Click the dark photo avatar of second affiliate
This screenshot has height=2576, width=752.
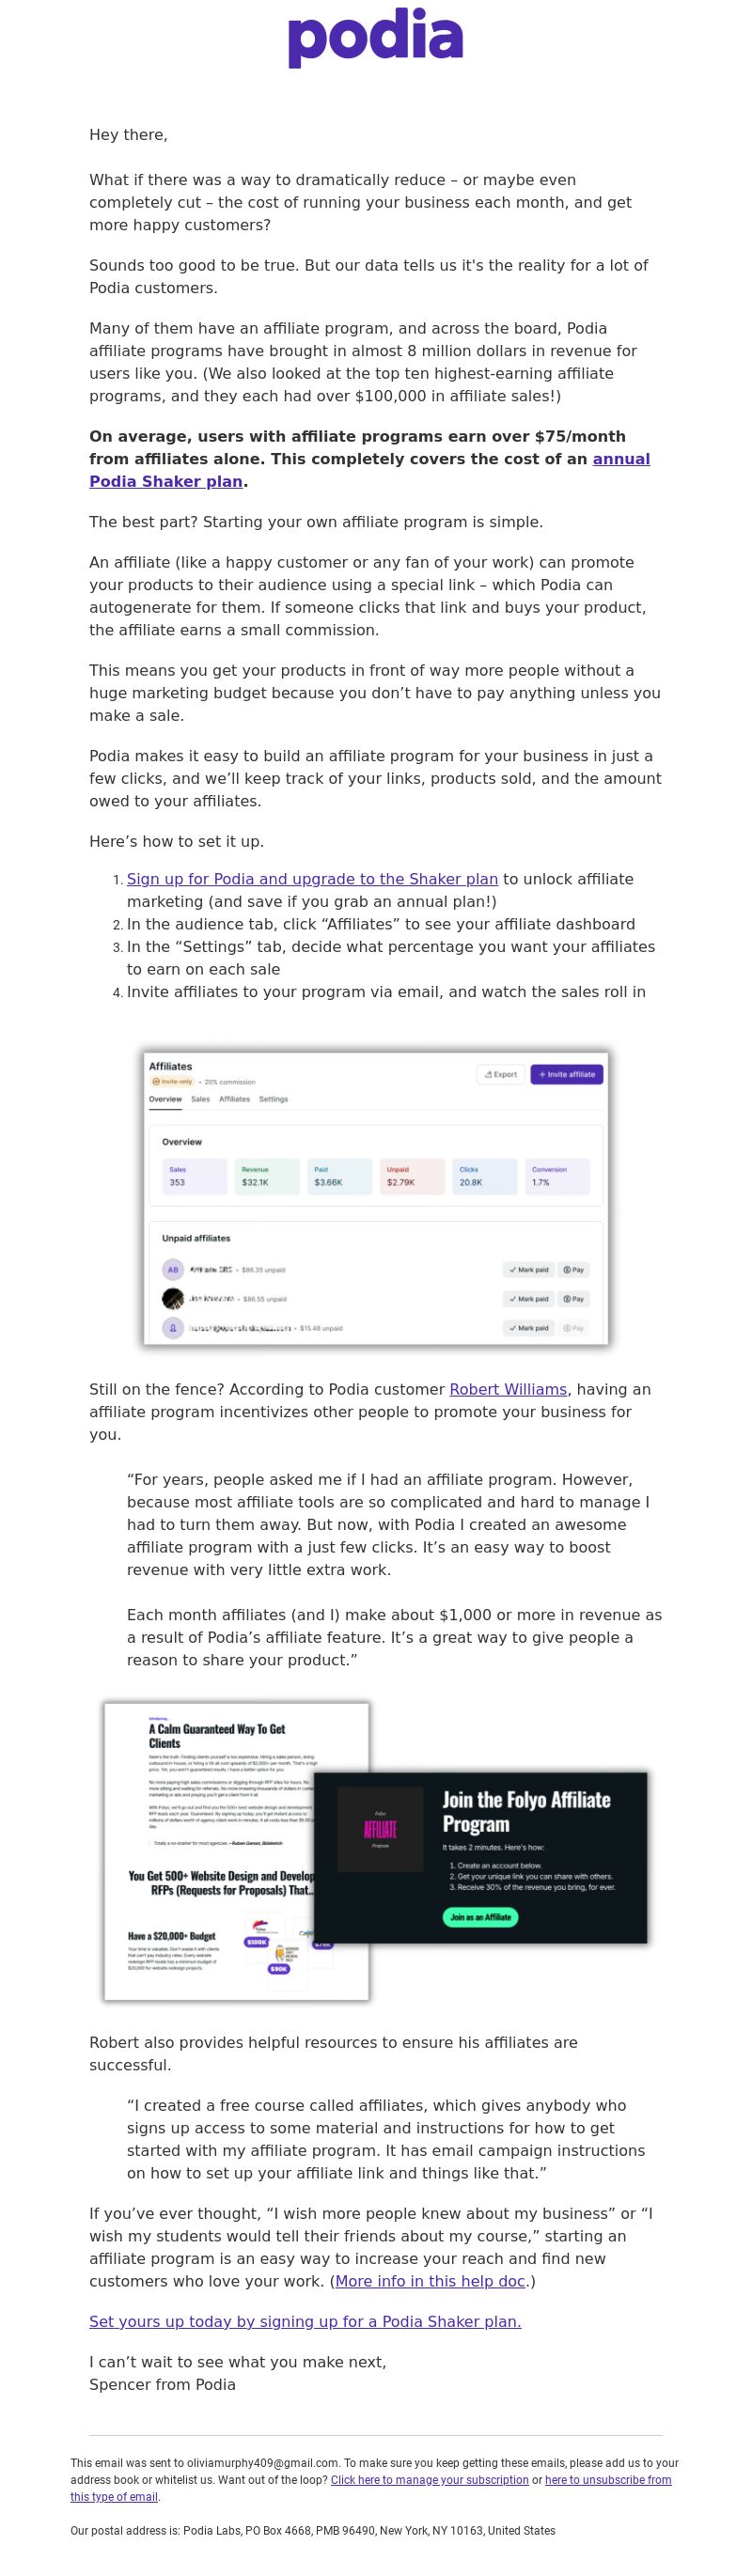173,1298
